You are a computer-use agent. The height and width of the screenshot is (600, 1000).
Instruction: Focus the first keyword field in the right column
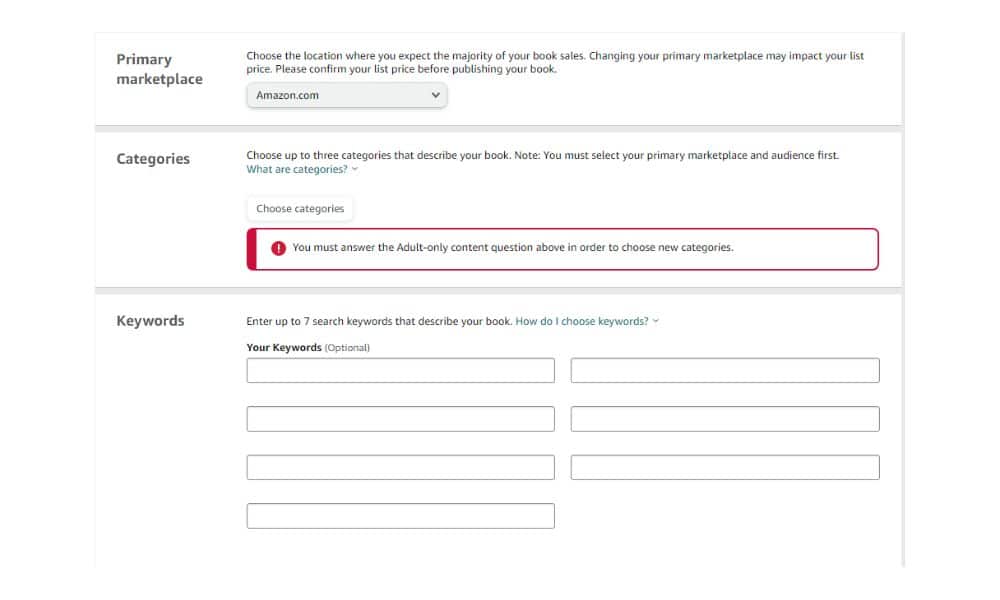click(x=725, y=370)
